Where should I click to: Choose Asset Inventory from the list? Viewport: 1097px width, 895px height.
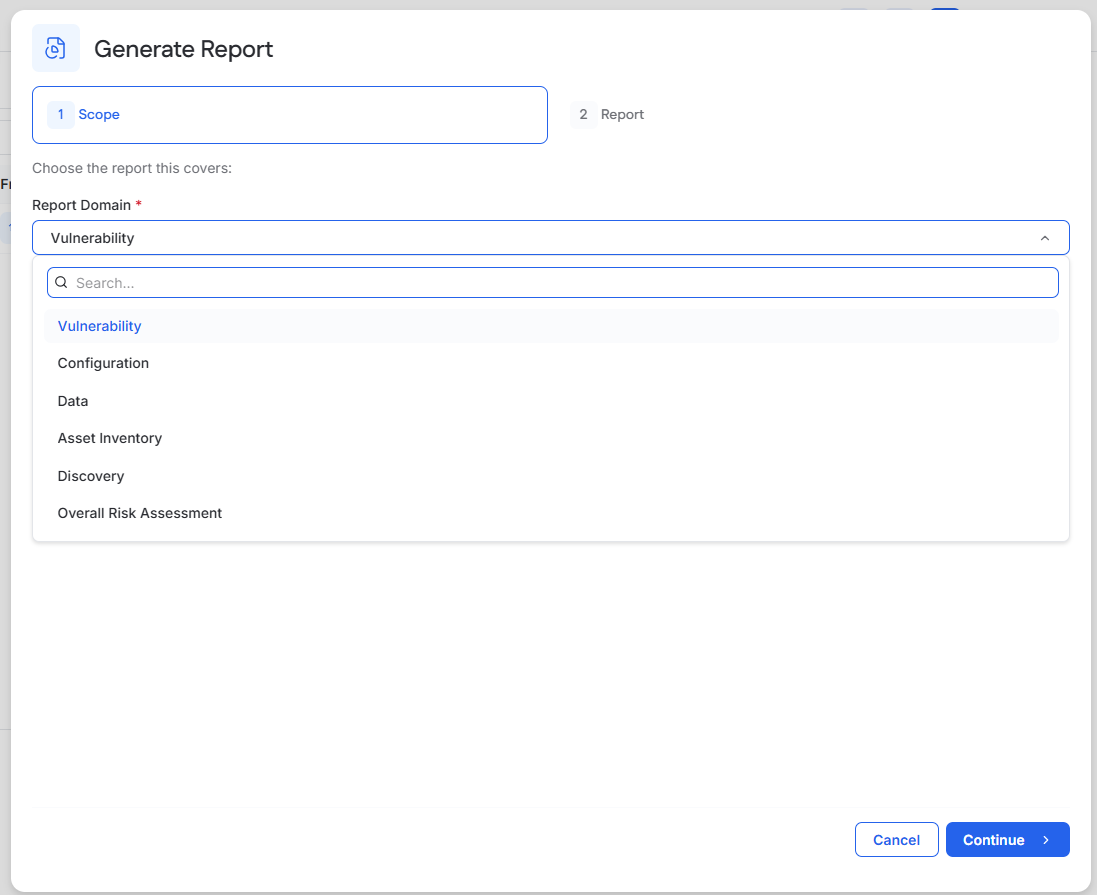click(551, 438)
